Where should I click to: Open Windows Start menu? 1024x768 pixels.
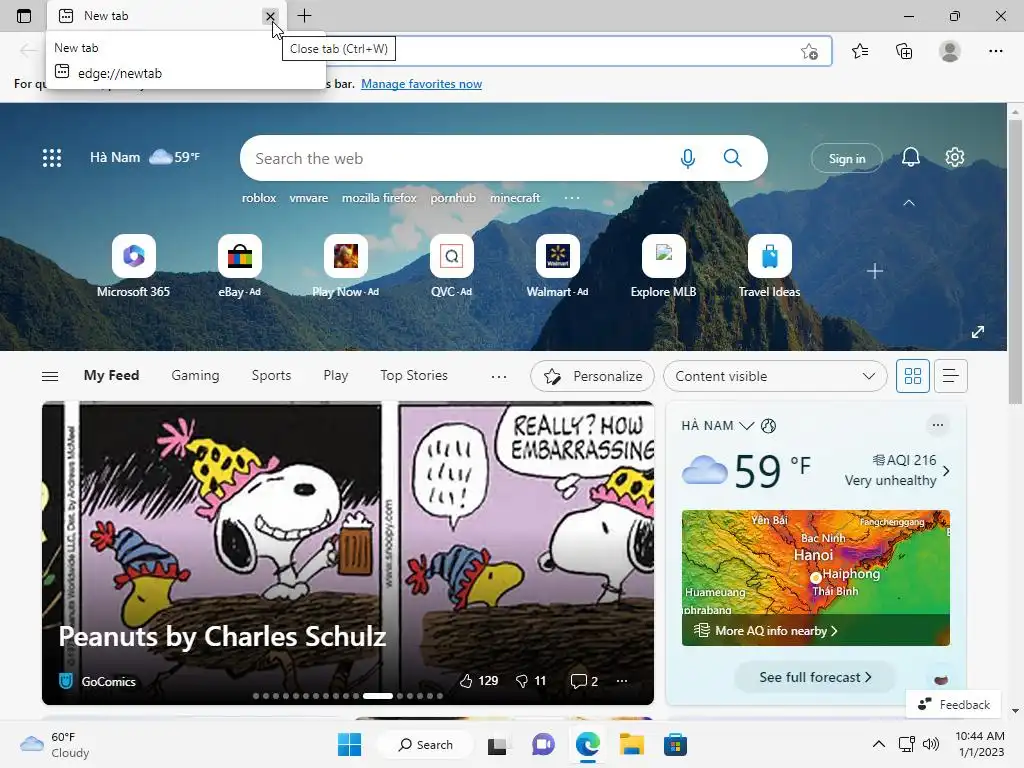(349, 744)
